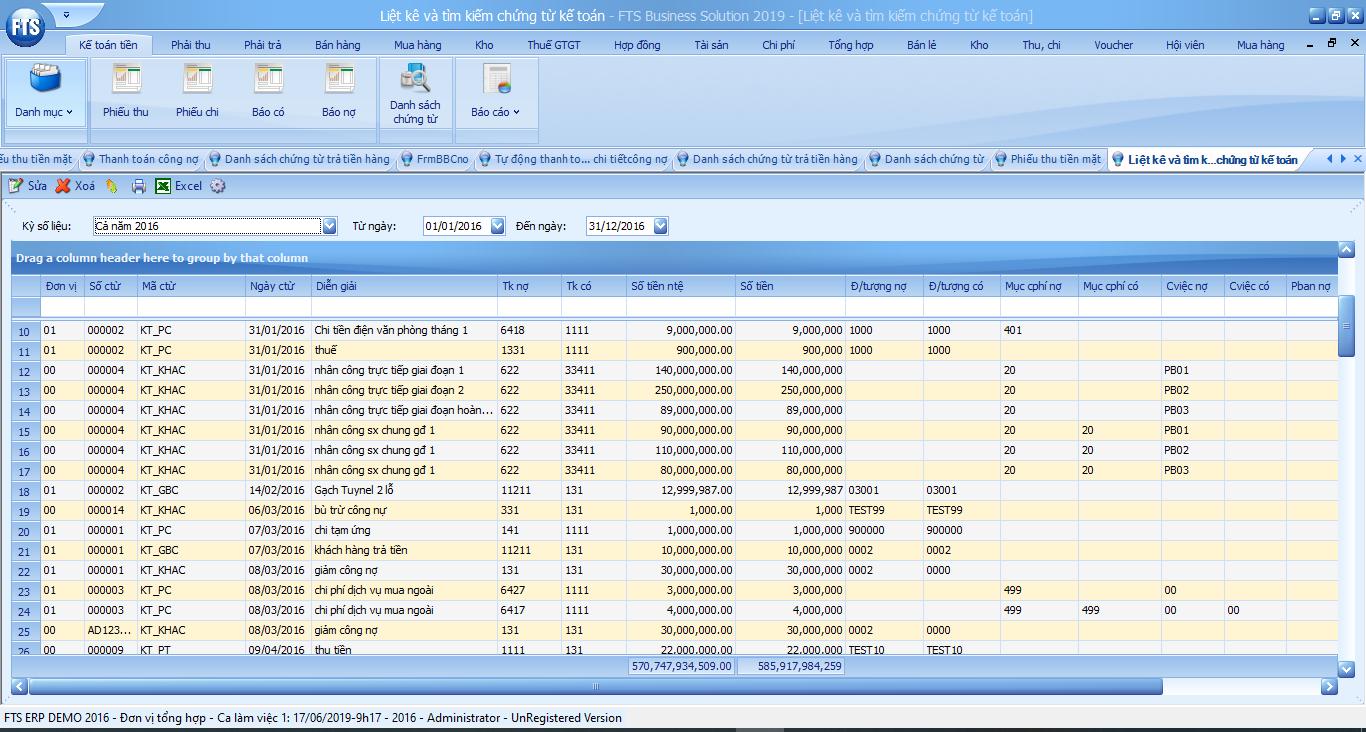Image resolution: width=1366 pixels, height=732 pixels.
Task: Select row Chi tiền điện văn phòng tháng 1
Action: [x=674, y=330]
